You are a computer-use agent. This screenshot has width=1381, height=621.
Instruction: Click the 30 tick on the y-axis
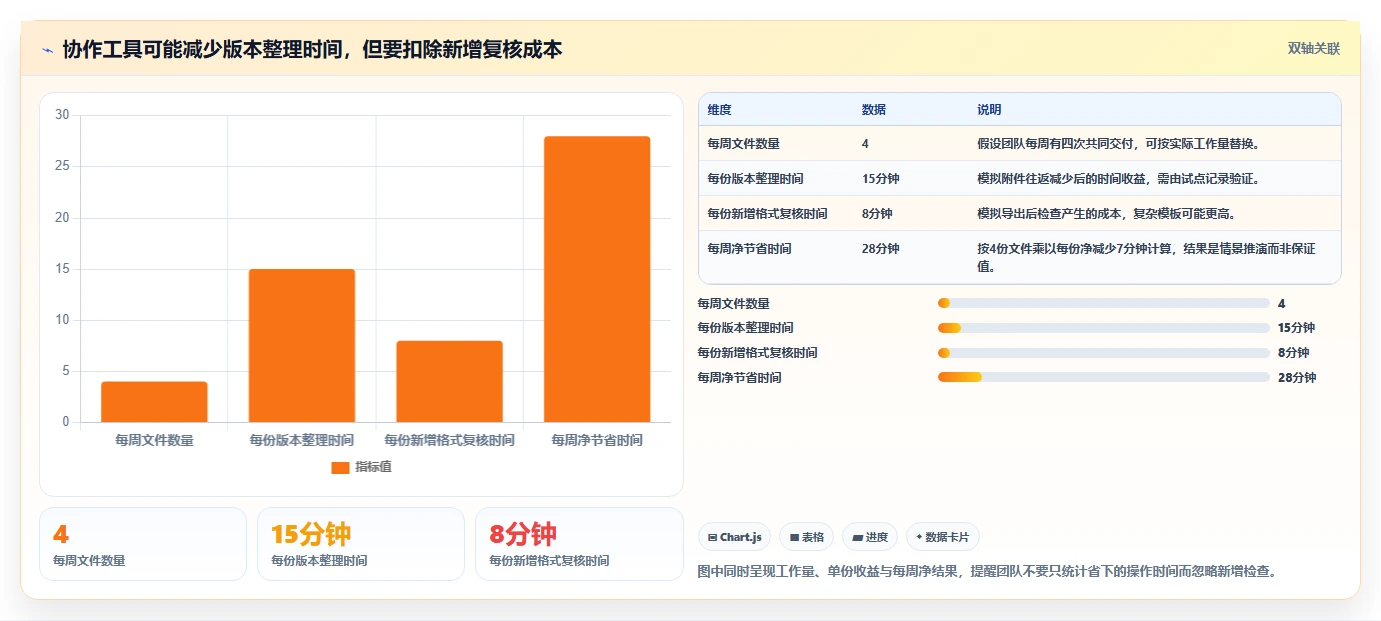(x=62, y=115)
